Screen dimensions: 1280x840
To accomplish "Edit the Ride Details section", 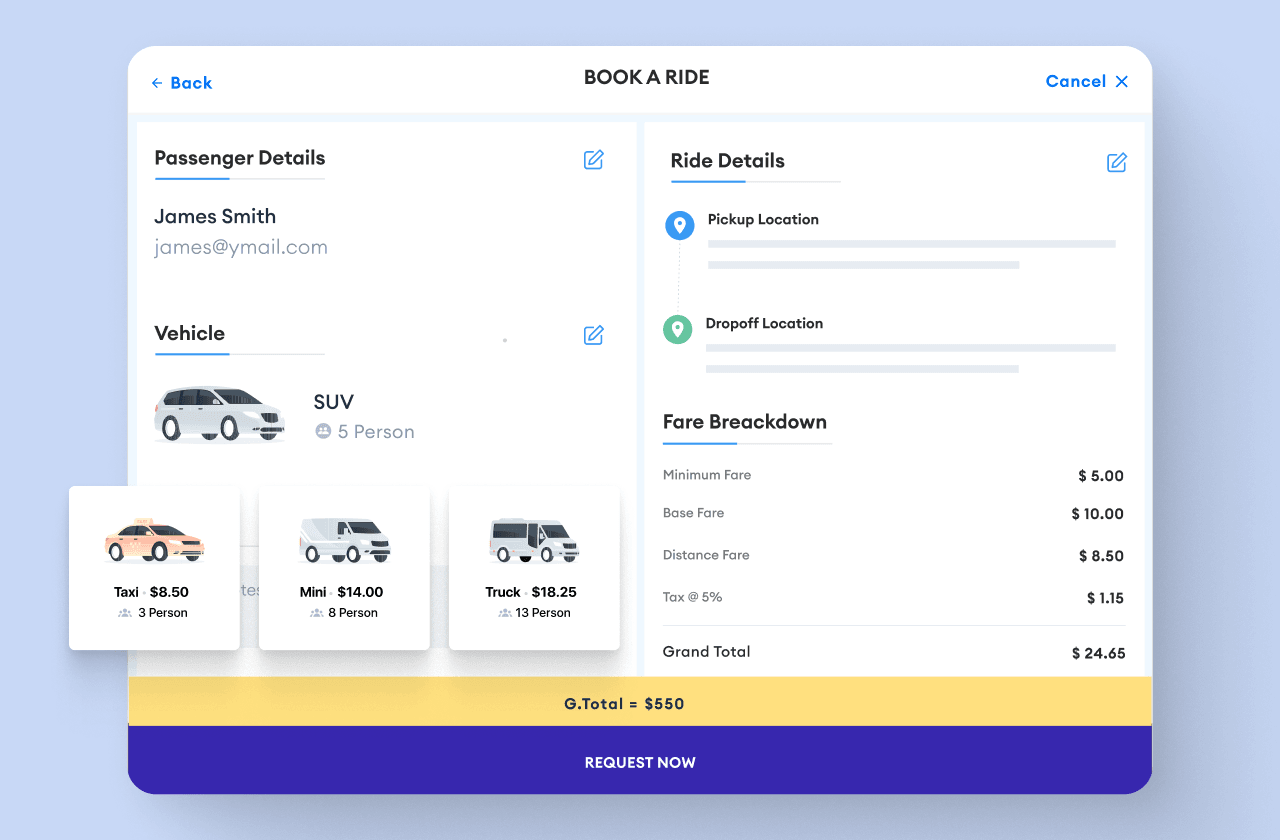I will coord(1116,162).
